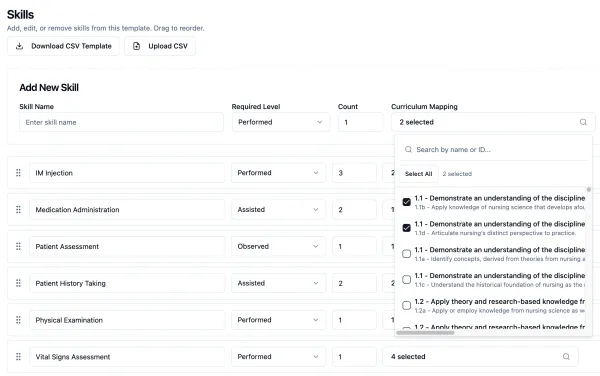The height and width of the screenshot is (376, 600).
Task: Click the Enter skill name field
Action: pos(121,122)
